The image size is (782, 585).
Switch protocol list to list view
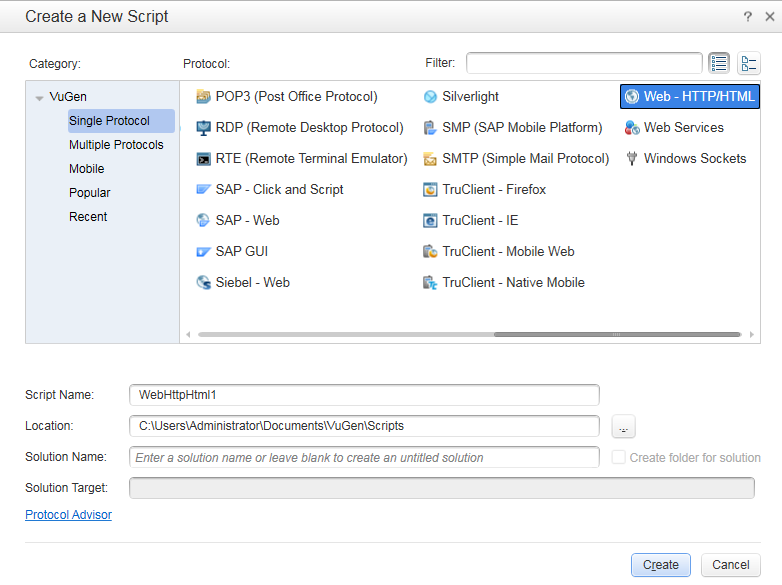point(719,63)
